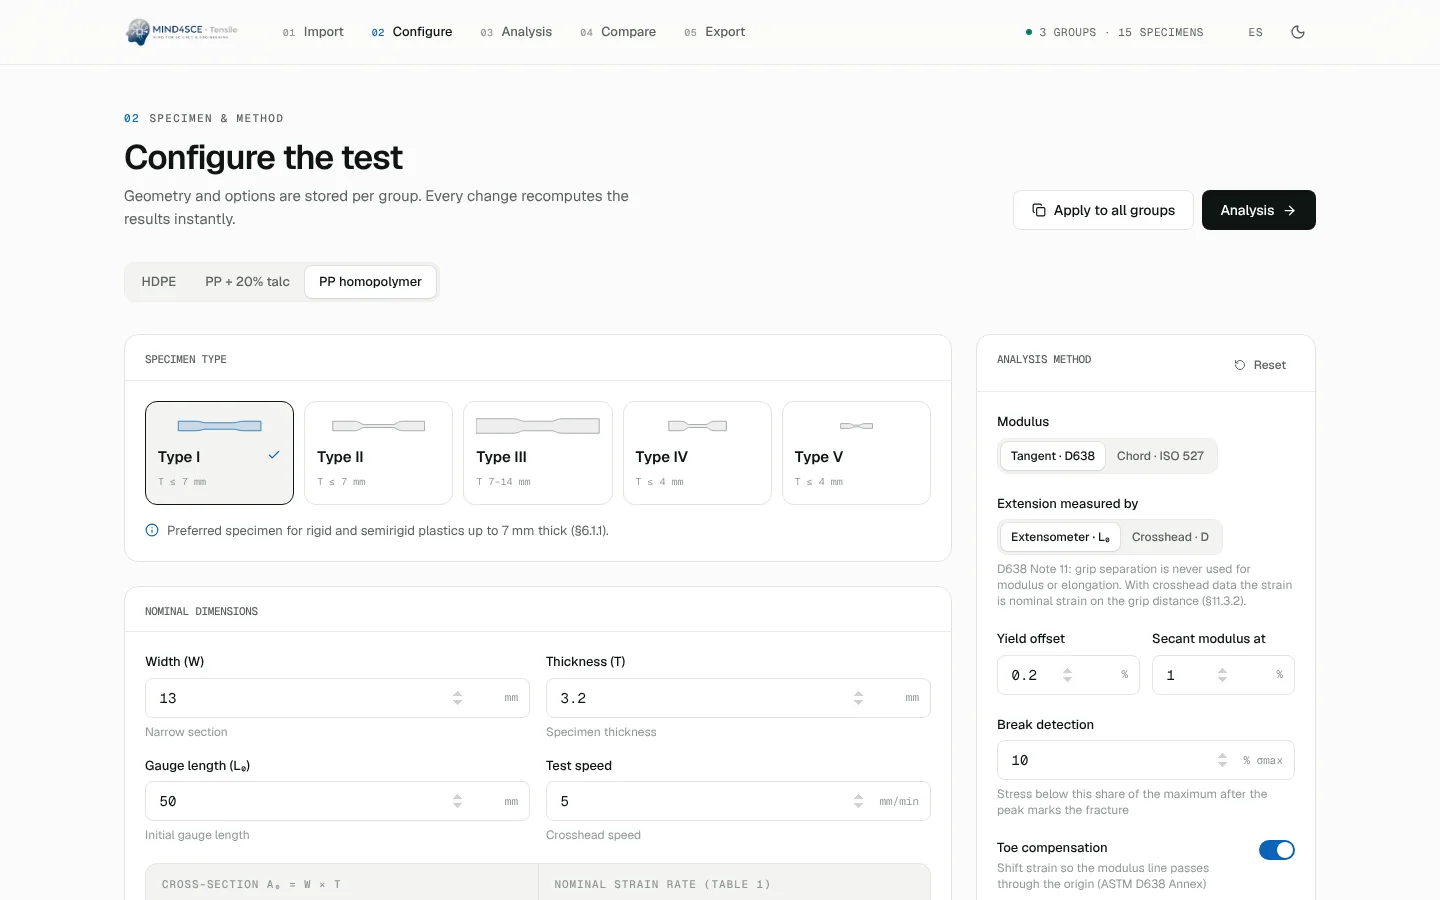Open the Export step
This screenshot has width=1440, height=900.
click(715, 32)
